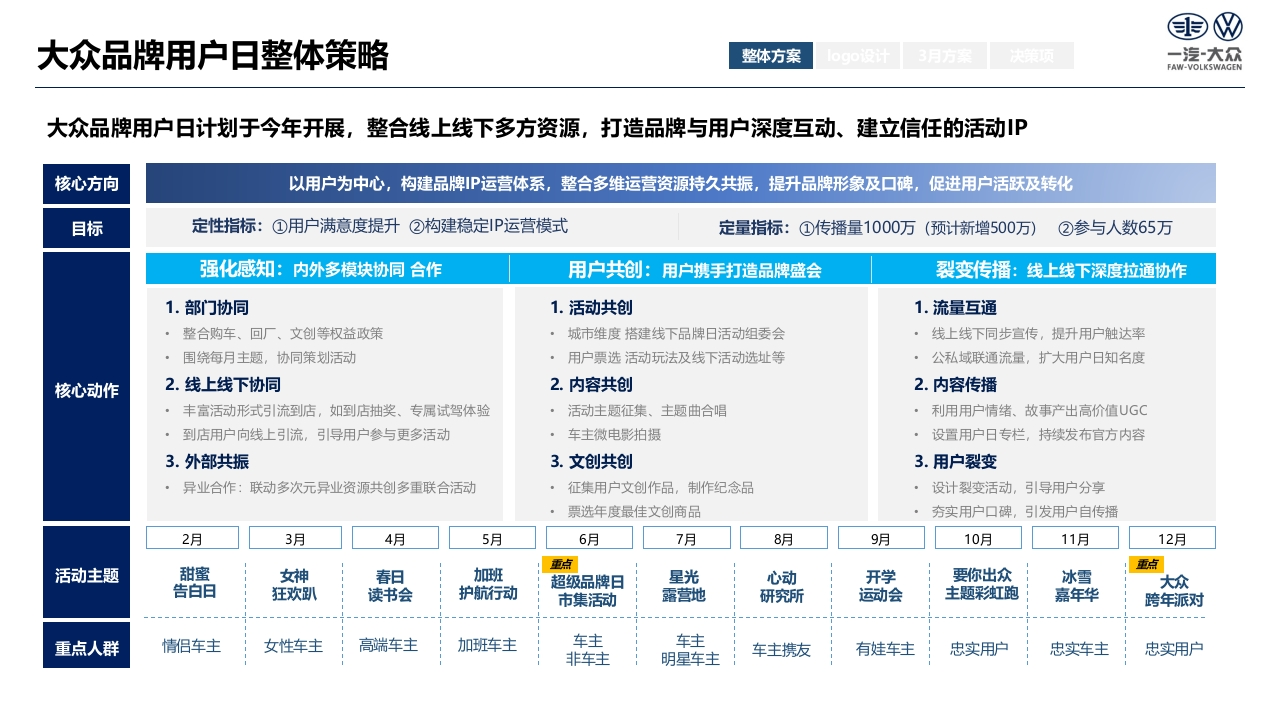
Task: Click the 有娃车主 audience cell
Action: pos(885,649)
